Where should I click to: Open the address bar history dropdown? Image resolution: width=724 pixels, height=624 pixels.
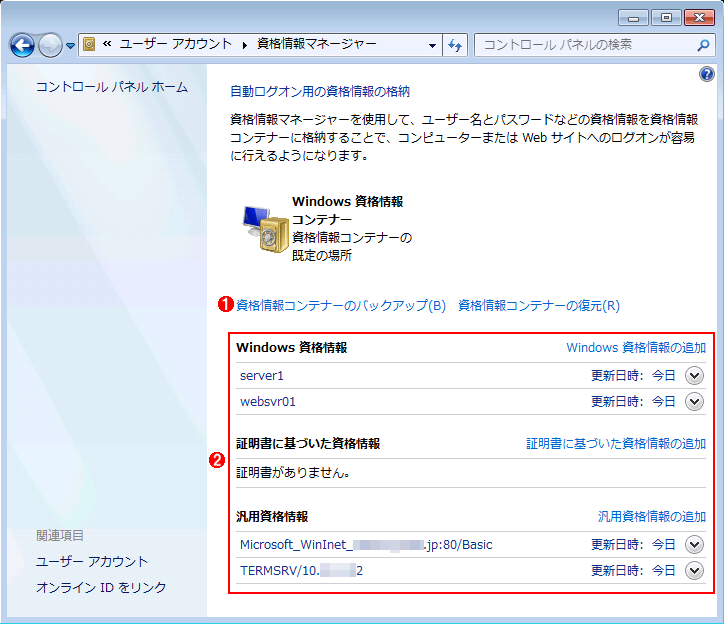pos(432,45)
